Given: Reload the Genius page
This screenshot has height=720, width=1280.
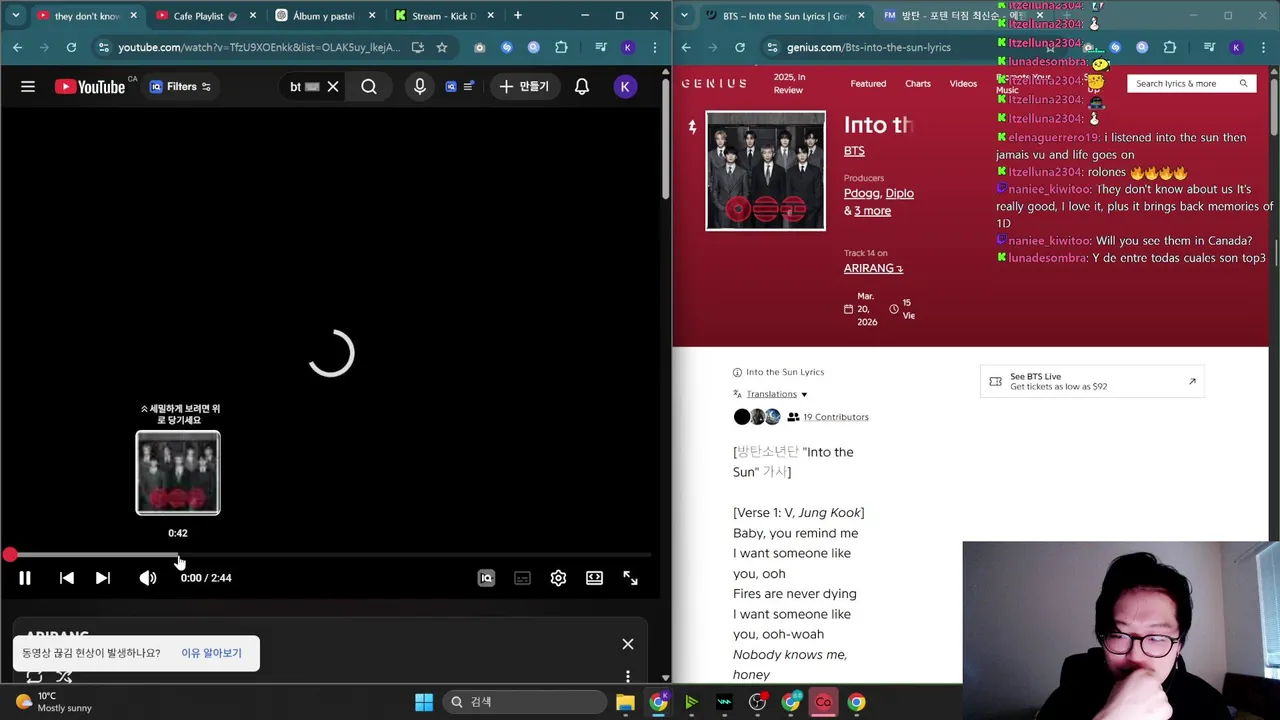Looking at the screenshot, I should point(739,47).
